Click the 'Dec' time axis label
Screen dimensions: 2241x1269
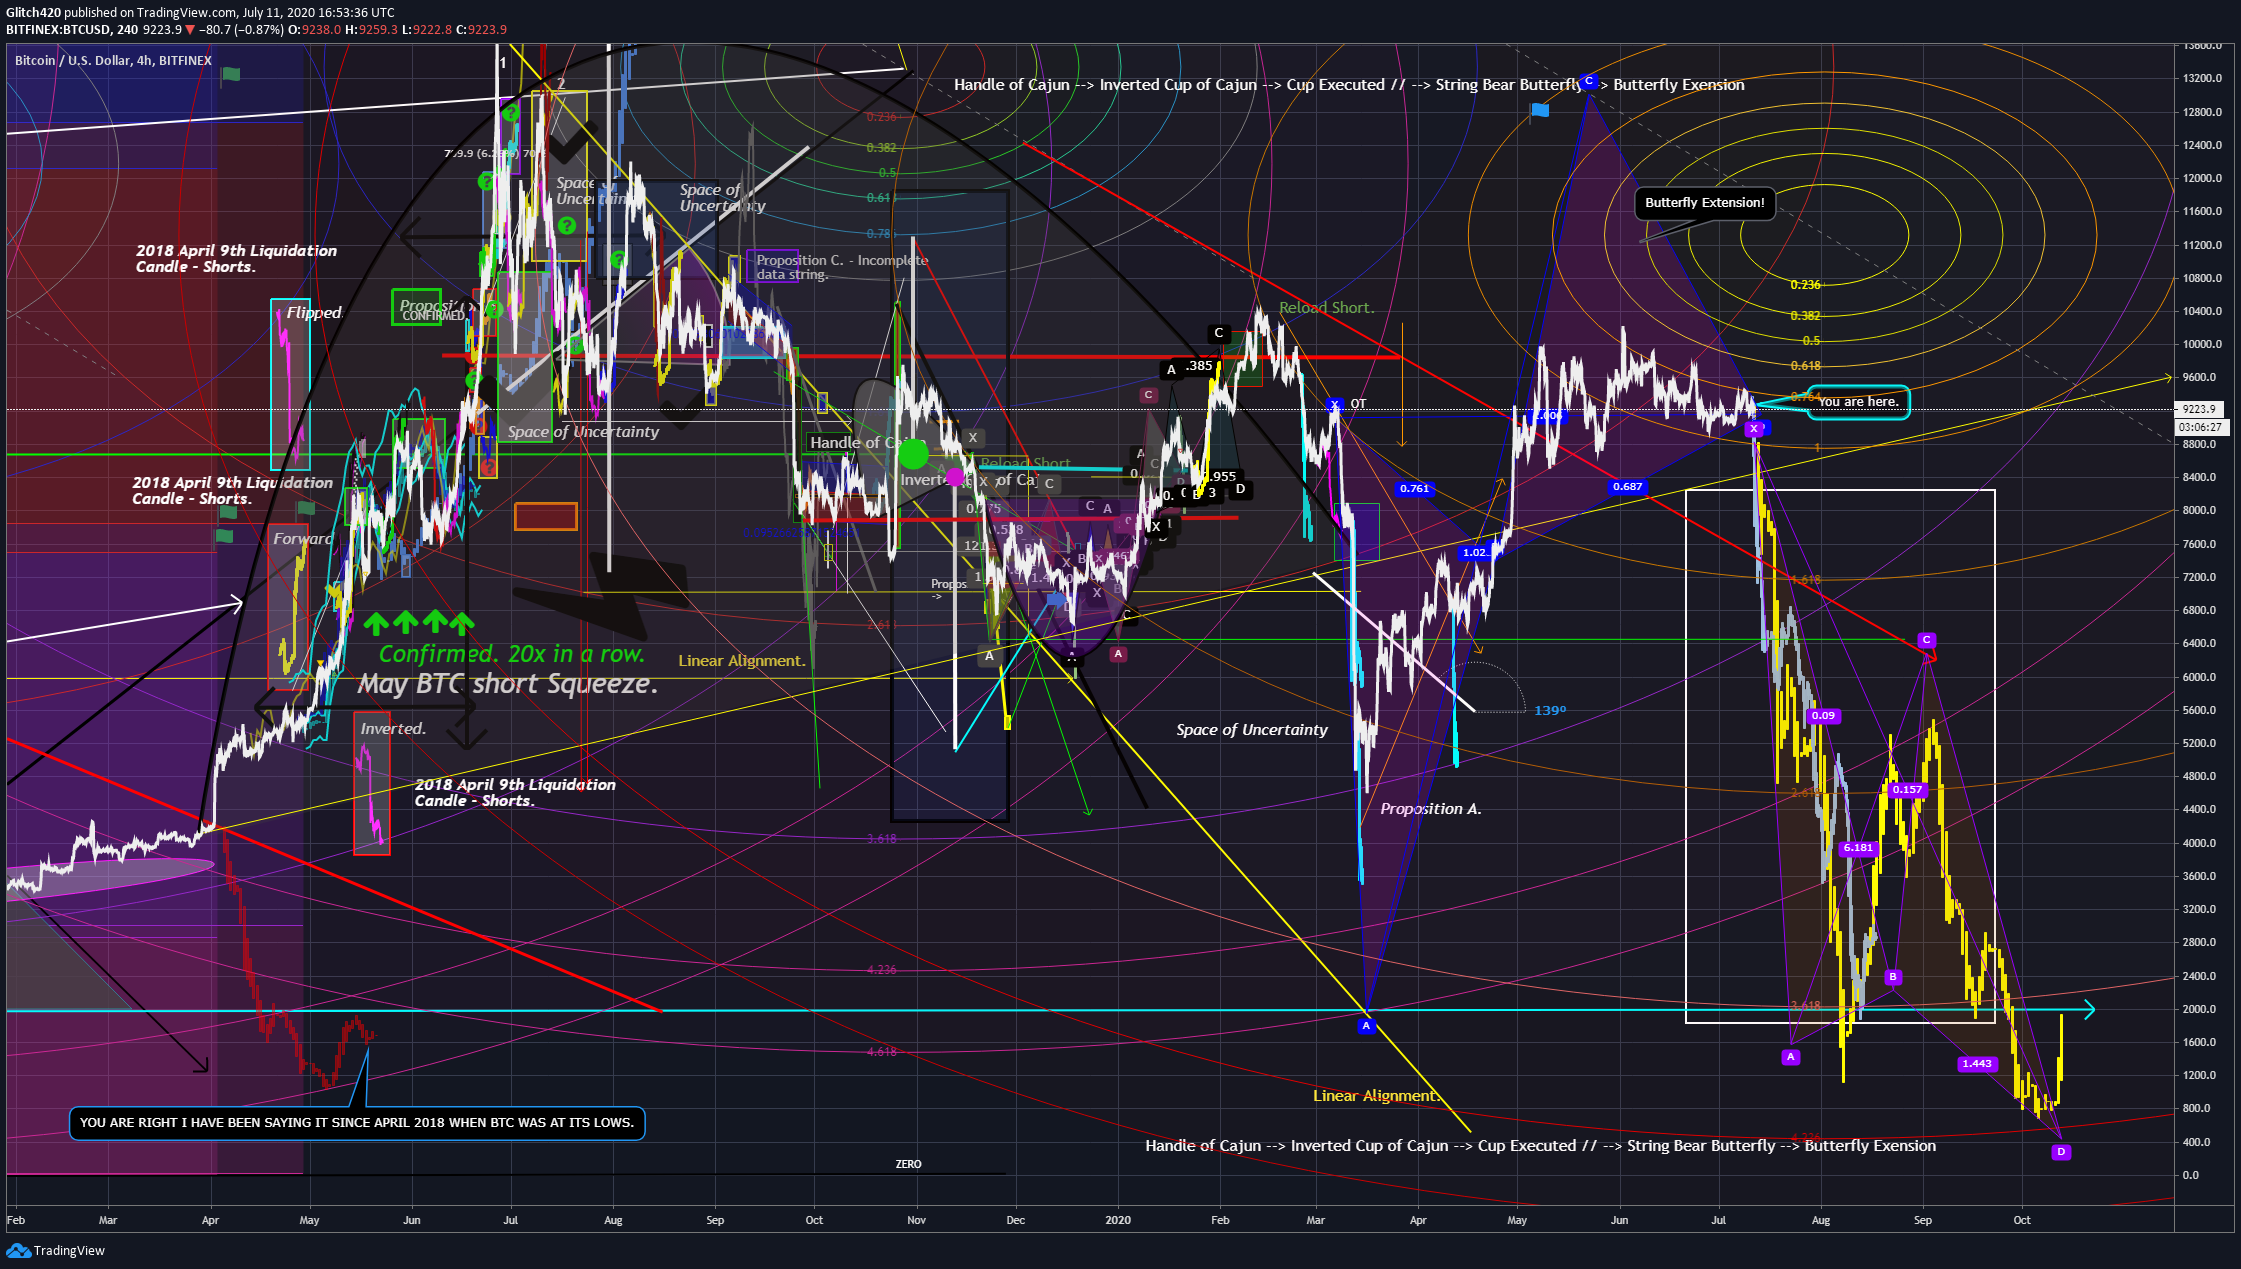point(1015,1220)
